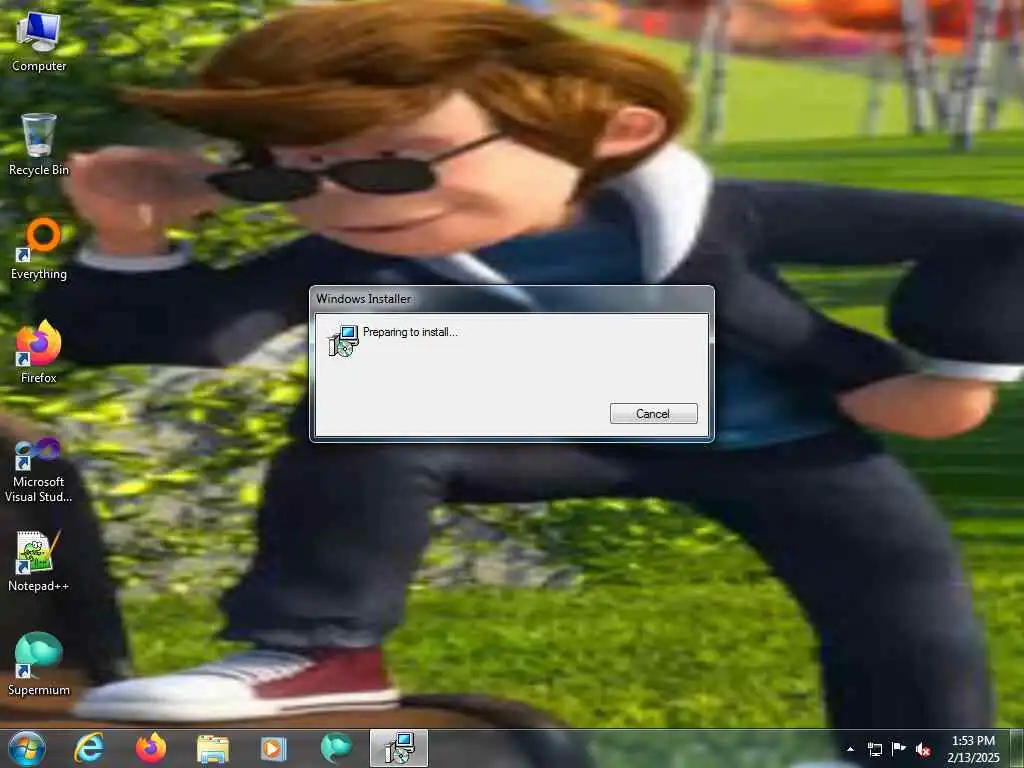Viewport: 1024px width, 768px height.
Task: Open the Action Center flag icon
Action: click(899, 749)
